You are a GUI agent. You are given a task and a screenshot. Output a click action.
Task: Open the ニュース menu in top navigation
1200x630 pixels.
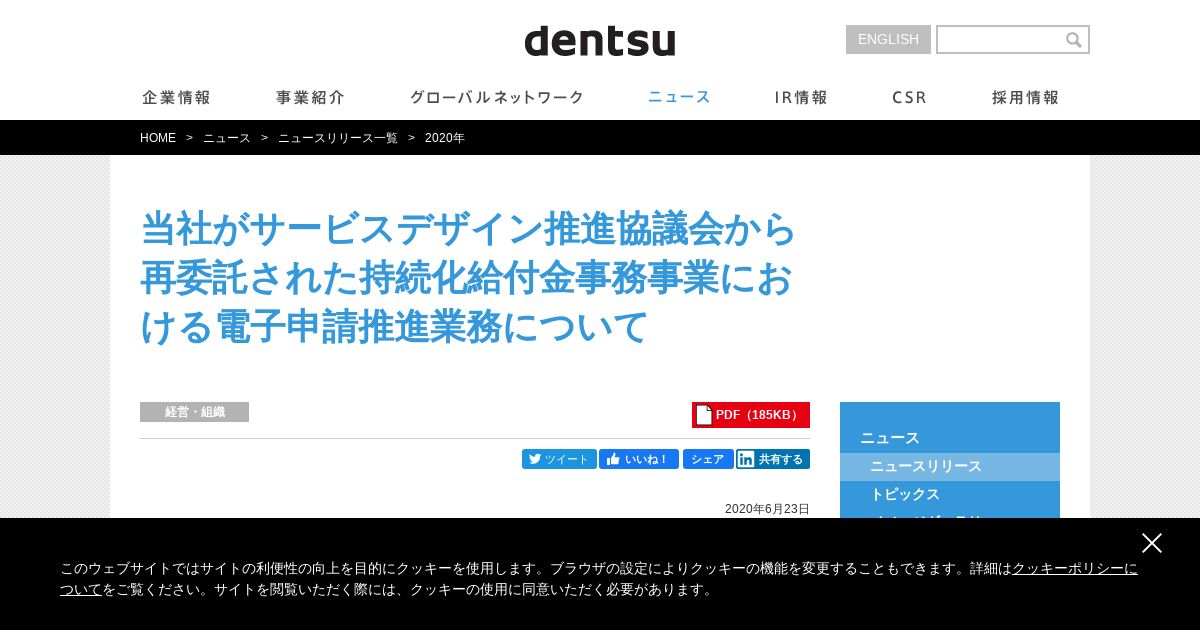click(679, 97)
